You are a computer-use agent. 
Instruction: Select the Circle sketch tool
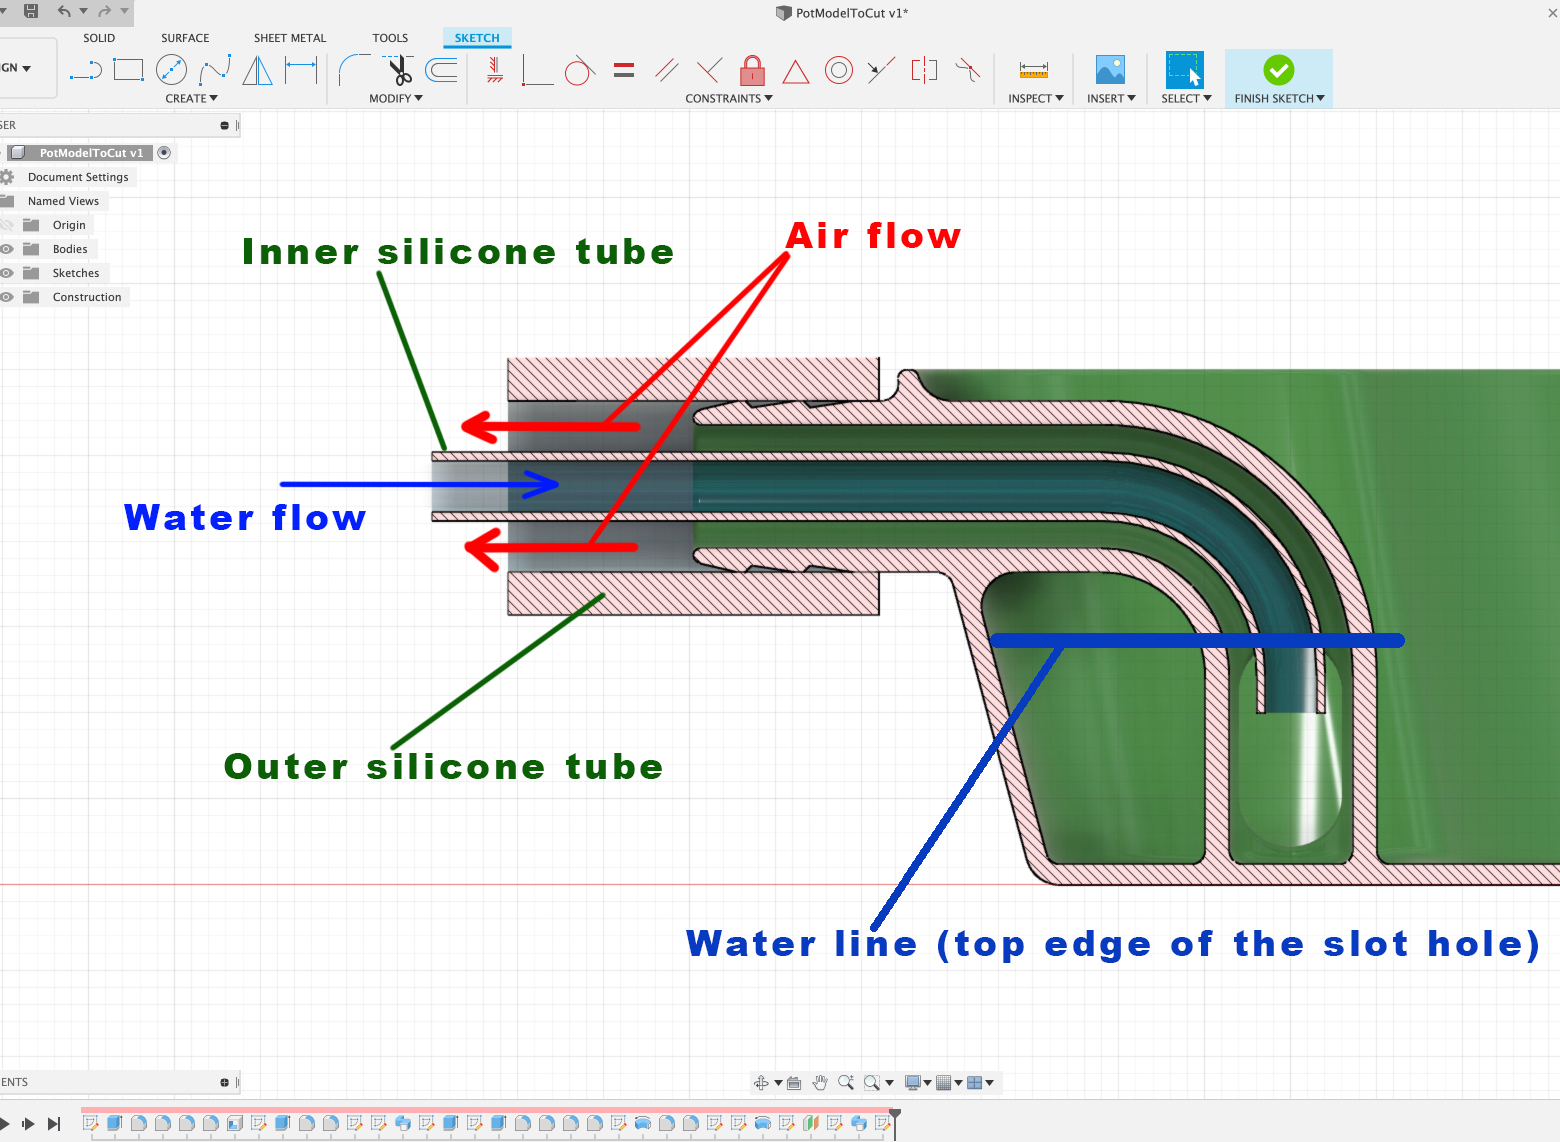pos(172,70)
